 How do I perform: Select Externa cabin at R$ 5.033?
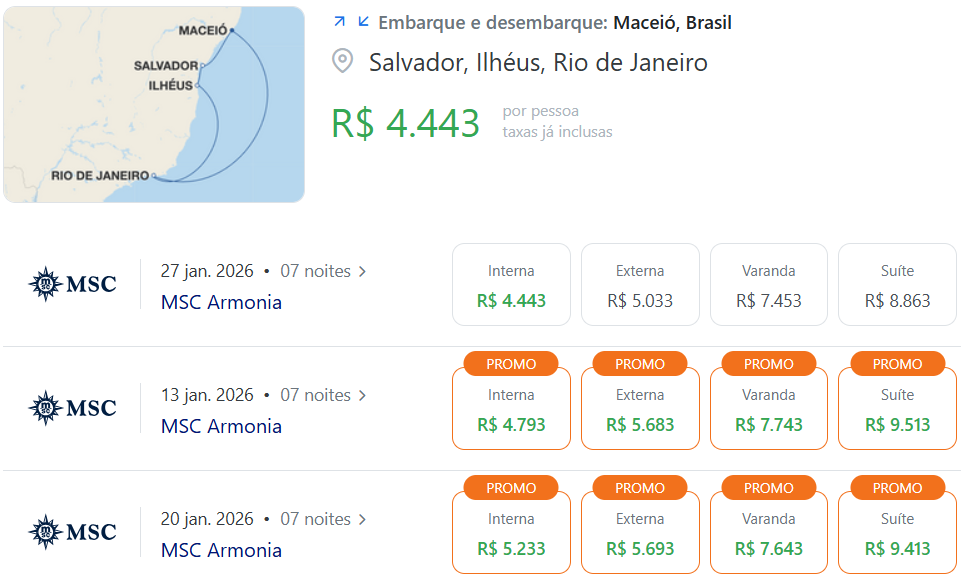(x=640, y=284)
